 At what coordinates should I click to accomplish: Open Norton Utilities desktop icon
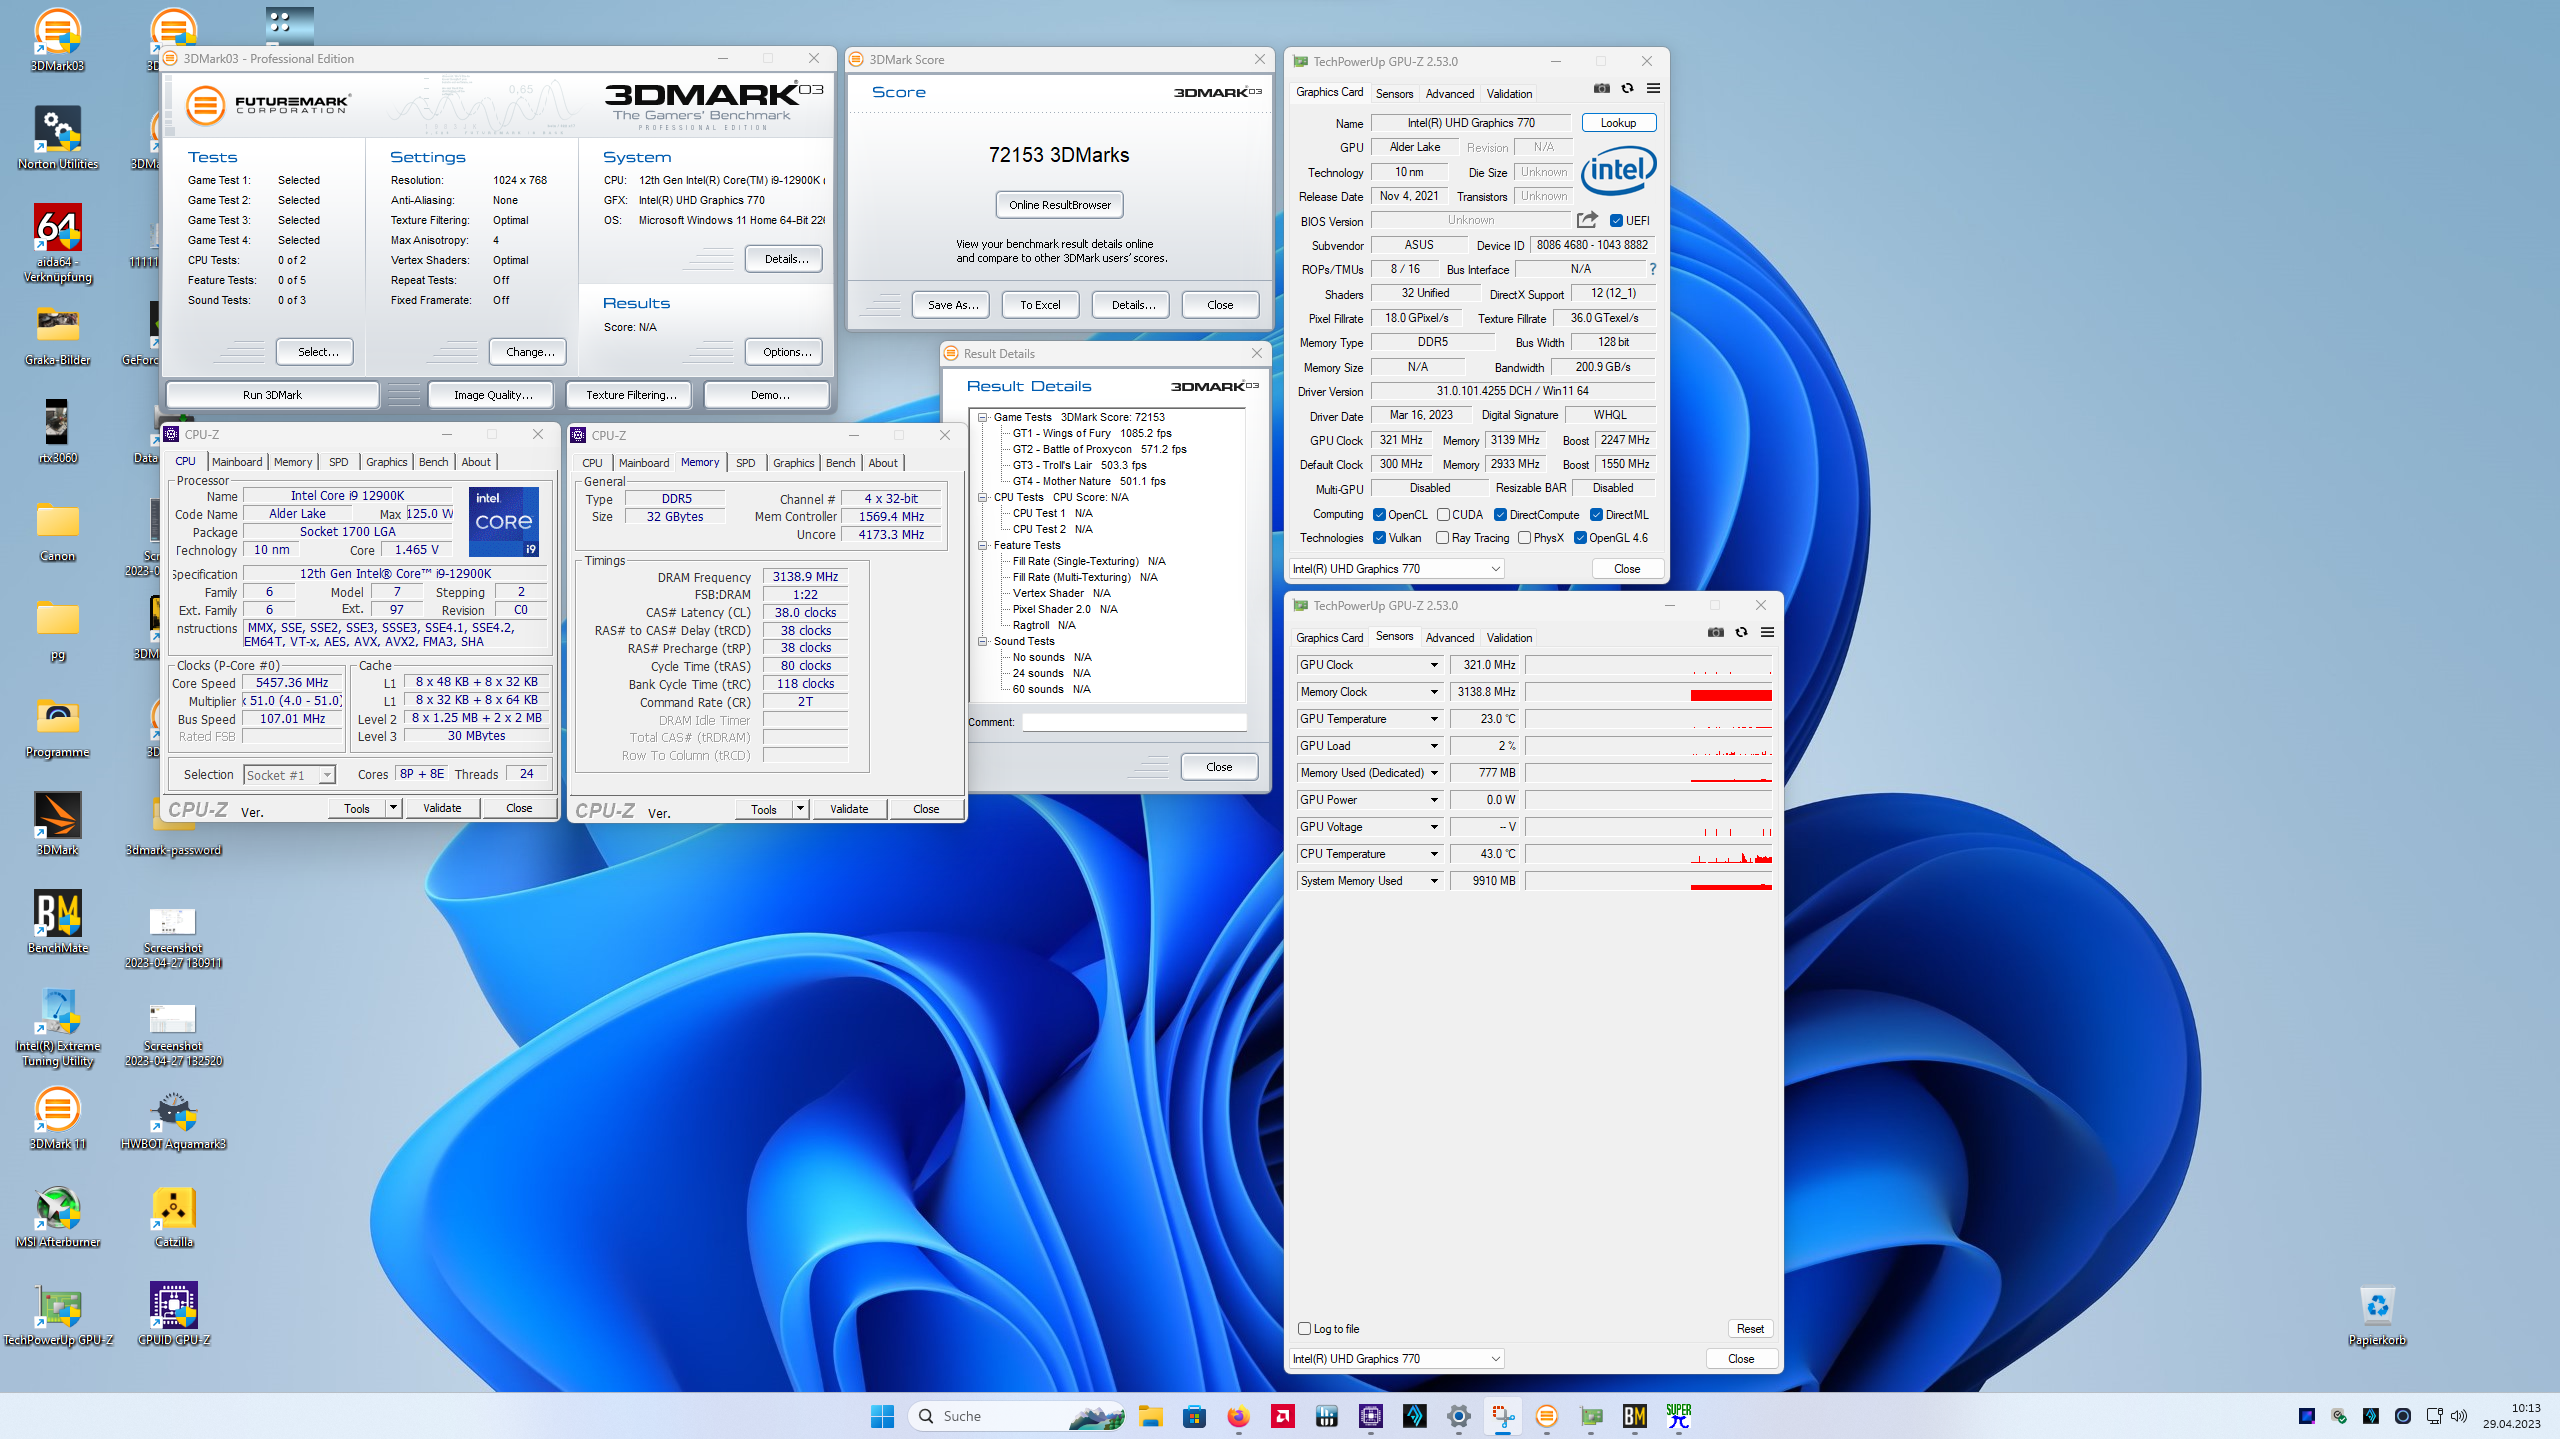pos(57,139)
